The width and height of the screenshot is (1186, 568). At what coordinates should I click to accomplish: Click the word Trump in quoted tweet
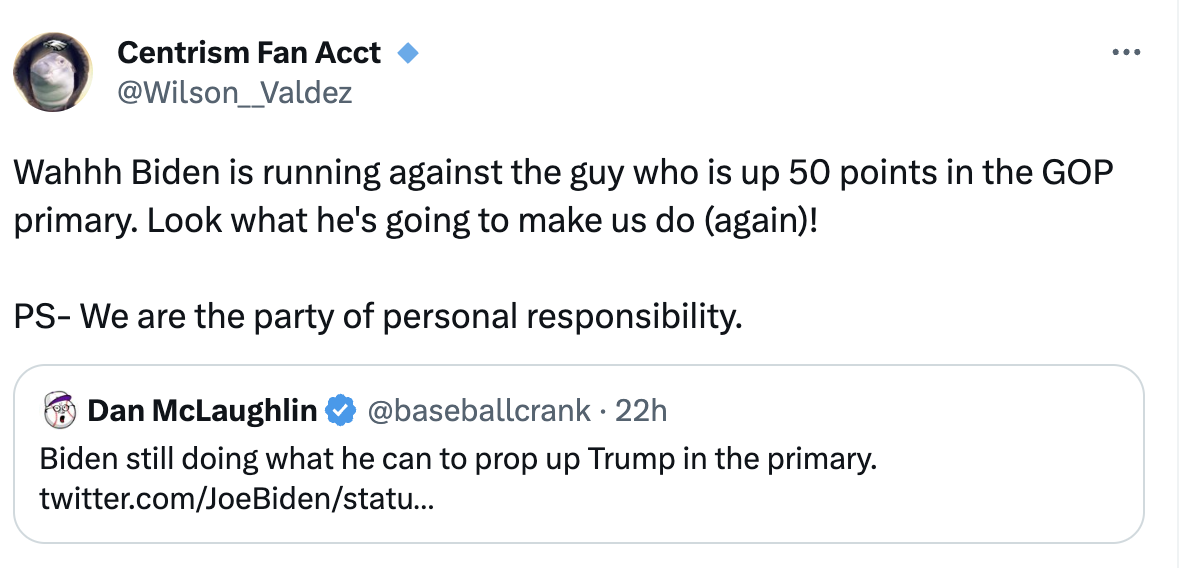[x=631, y=459]
